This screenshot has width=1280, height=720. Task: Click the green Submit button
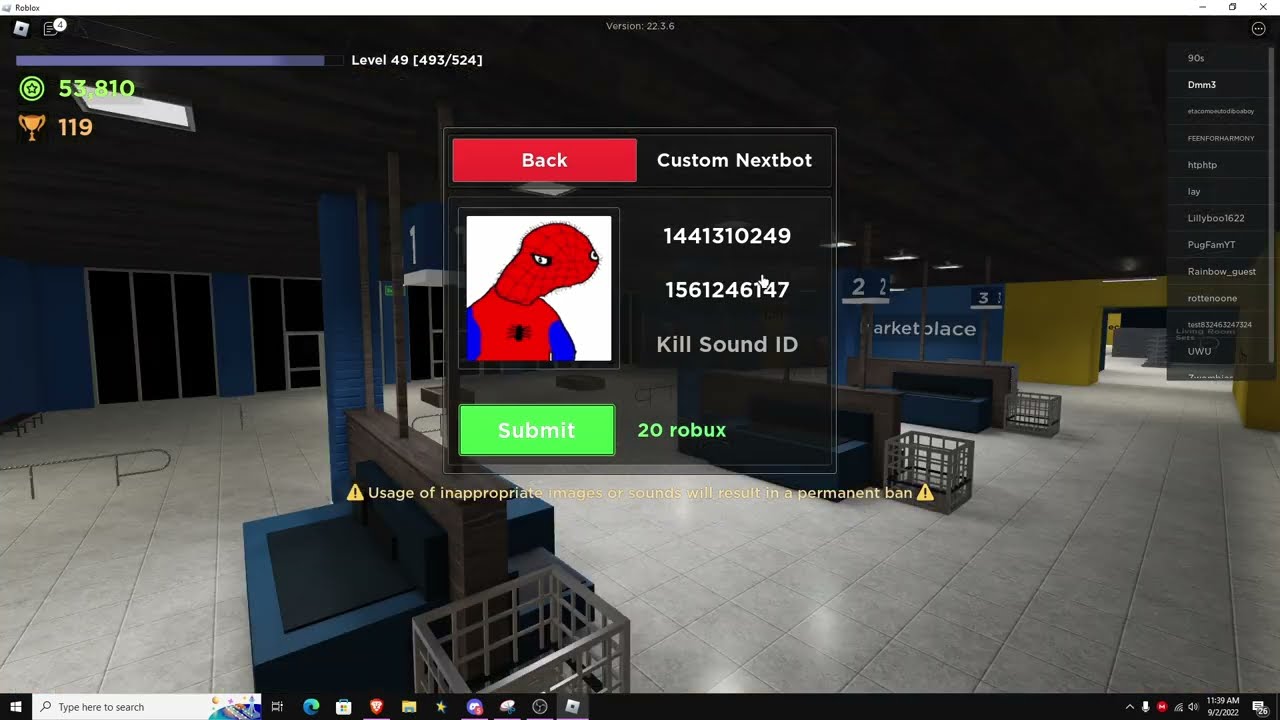(537, 430)
